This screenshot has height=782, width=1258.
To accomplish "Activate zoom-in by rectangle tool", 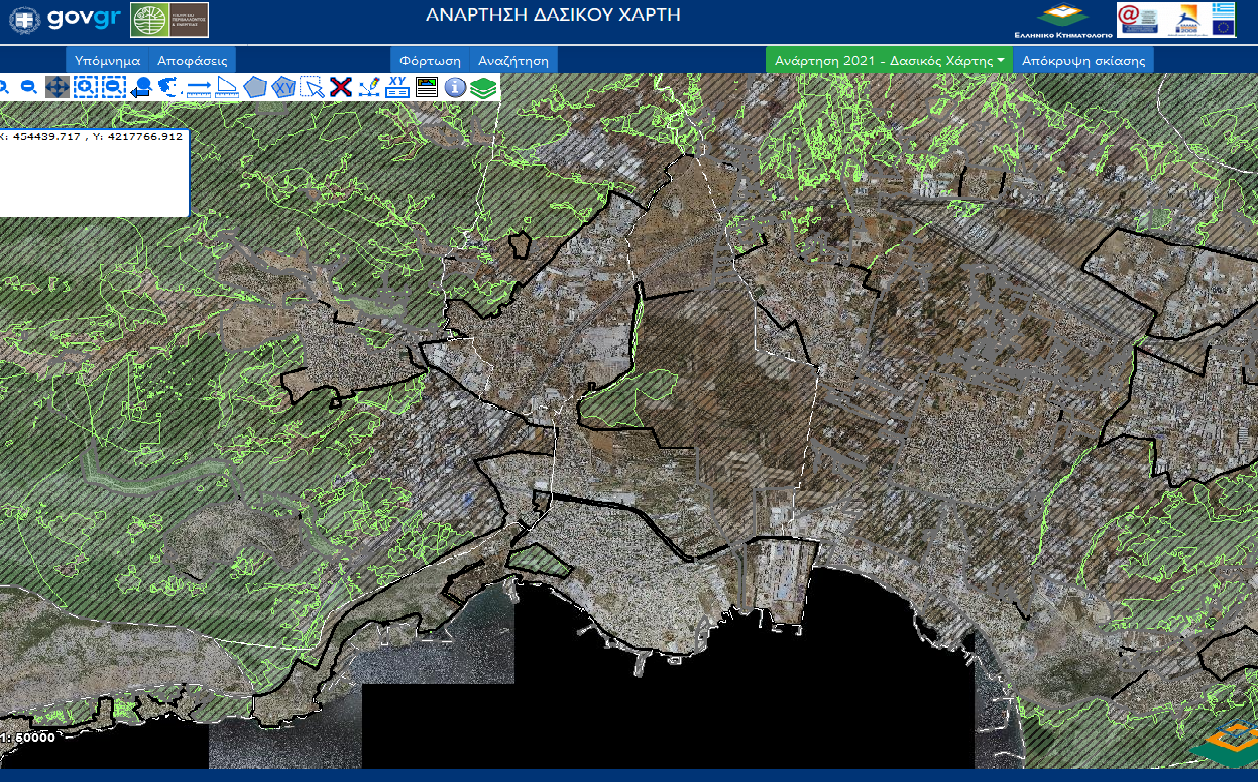I will click(85, 87).
